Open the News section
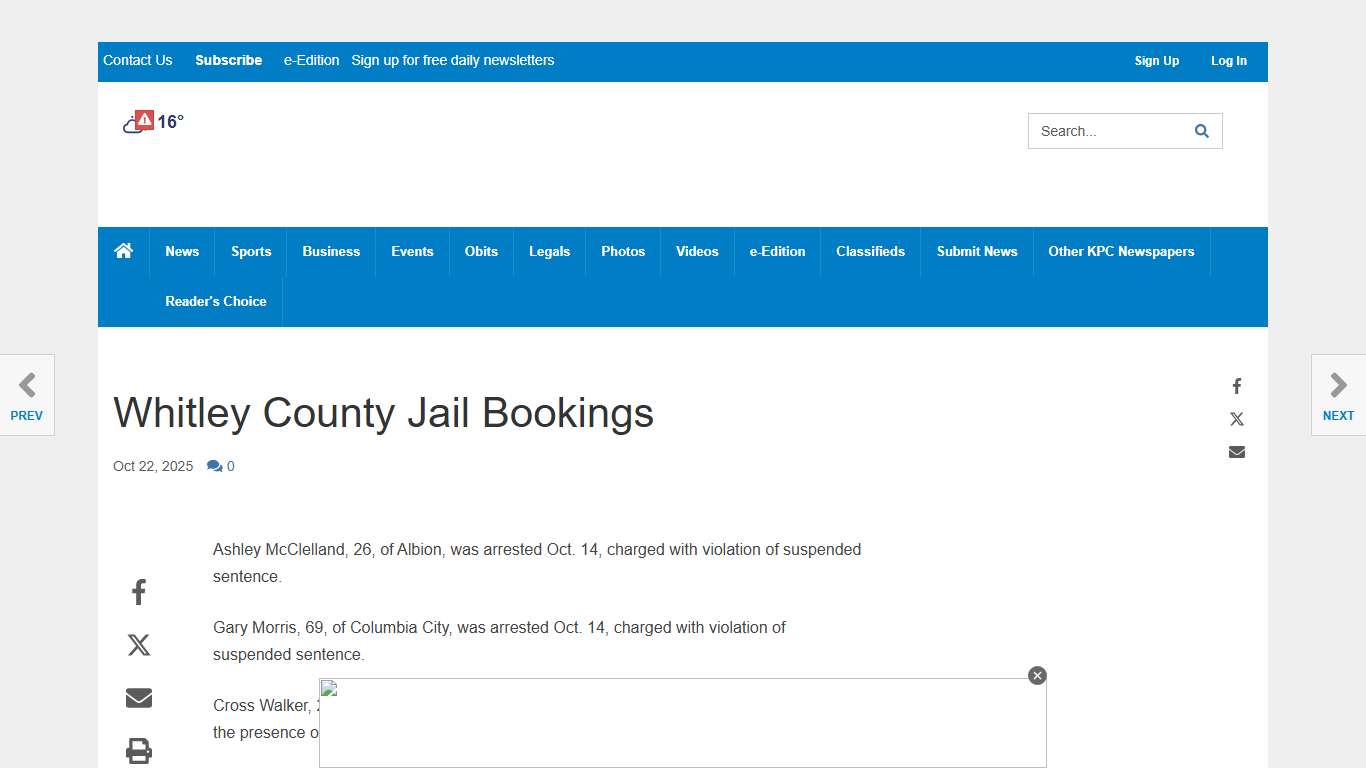The width and height of the screenshot is (1366, 768). [x=182, y=251]
